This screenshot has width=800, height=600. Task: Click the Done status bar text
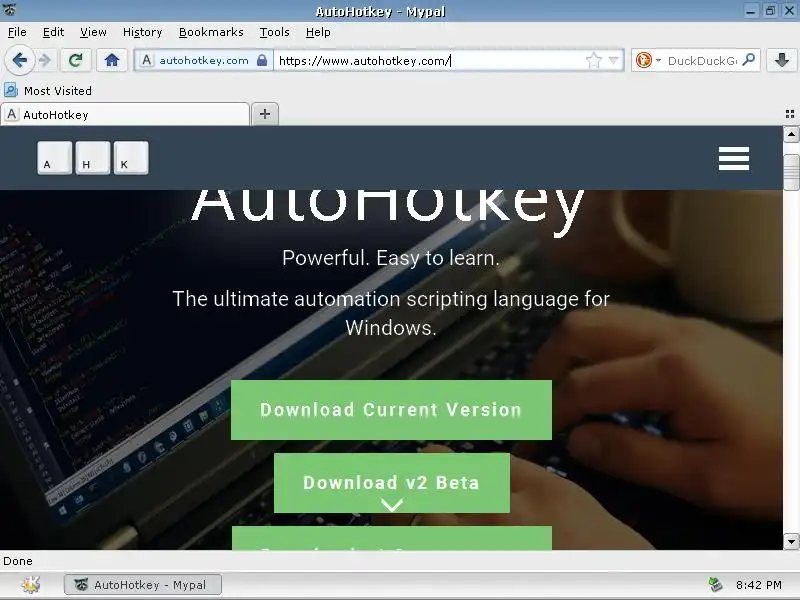click(18, 561)
